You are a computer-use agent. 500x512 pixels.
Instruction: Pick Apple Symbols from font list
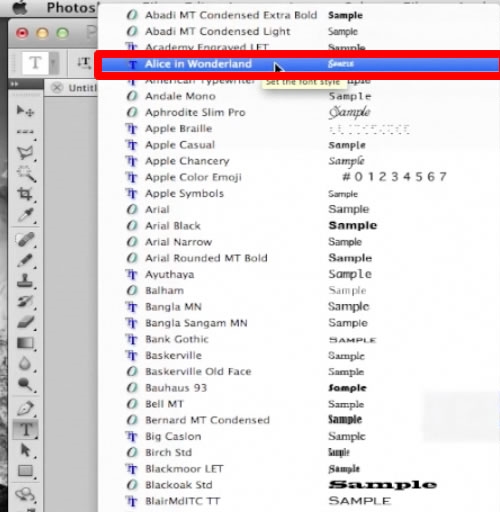tap(184, 194)
